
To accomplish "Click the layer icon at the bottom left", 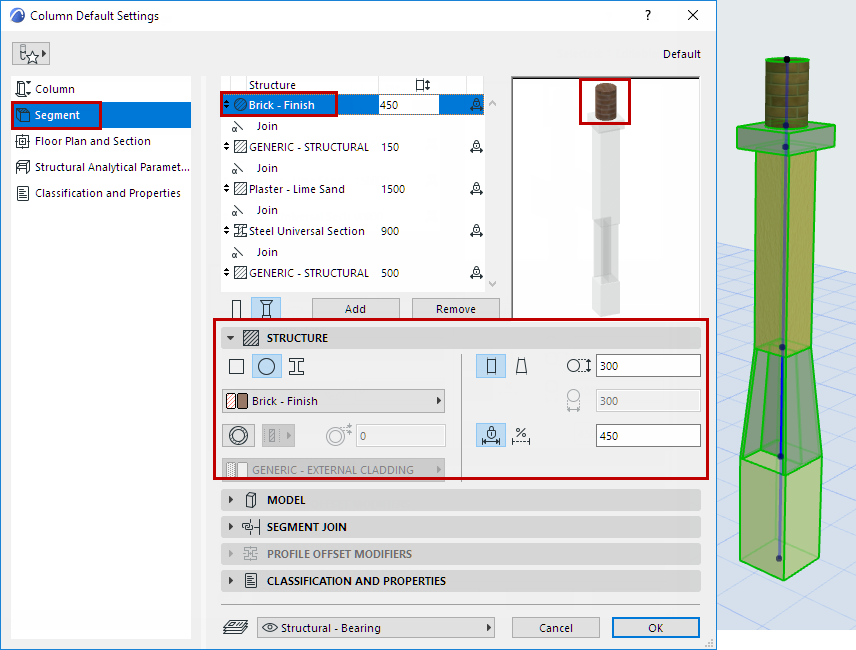I will click(236, 627).
